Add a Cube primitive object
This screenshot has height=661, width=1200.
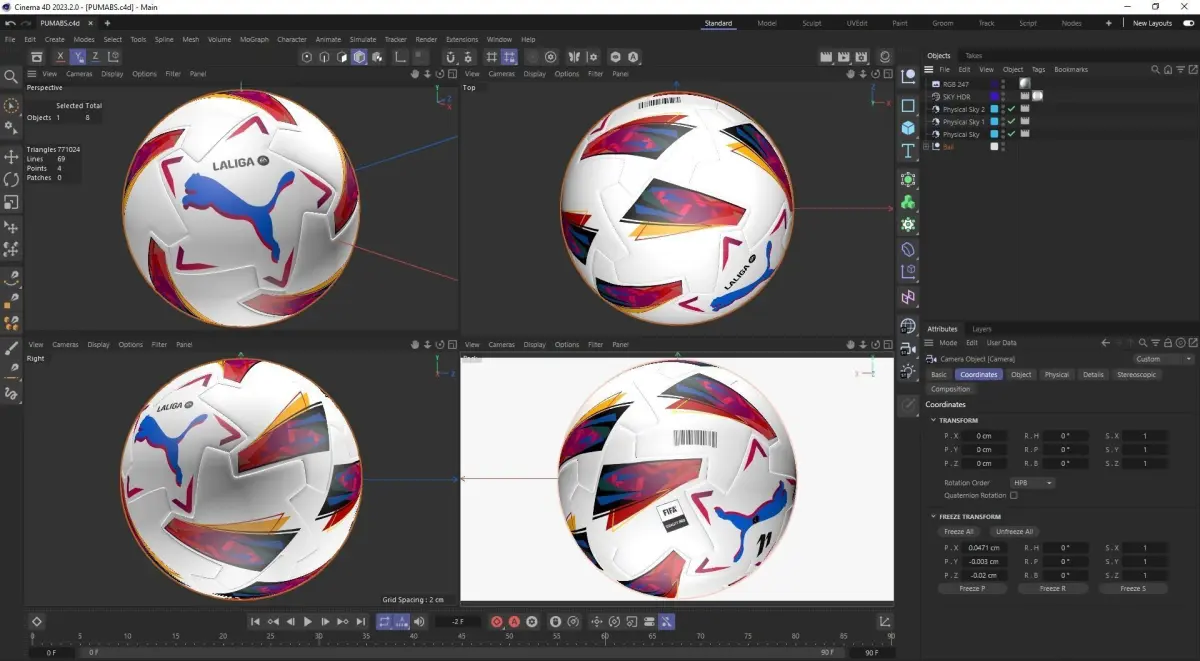coord(908,128)
